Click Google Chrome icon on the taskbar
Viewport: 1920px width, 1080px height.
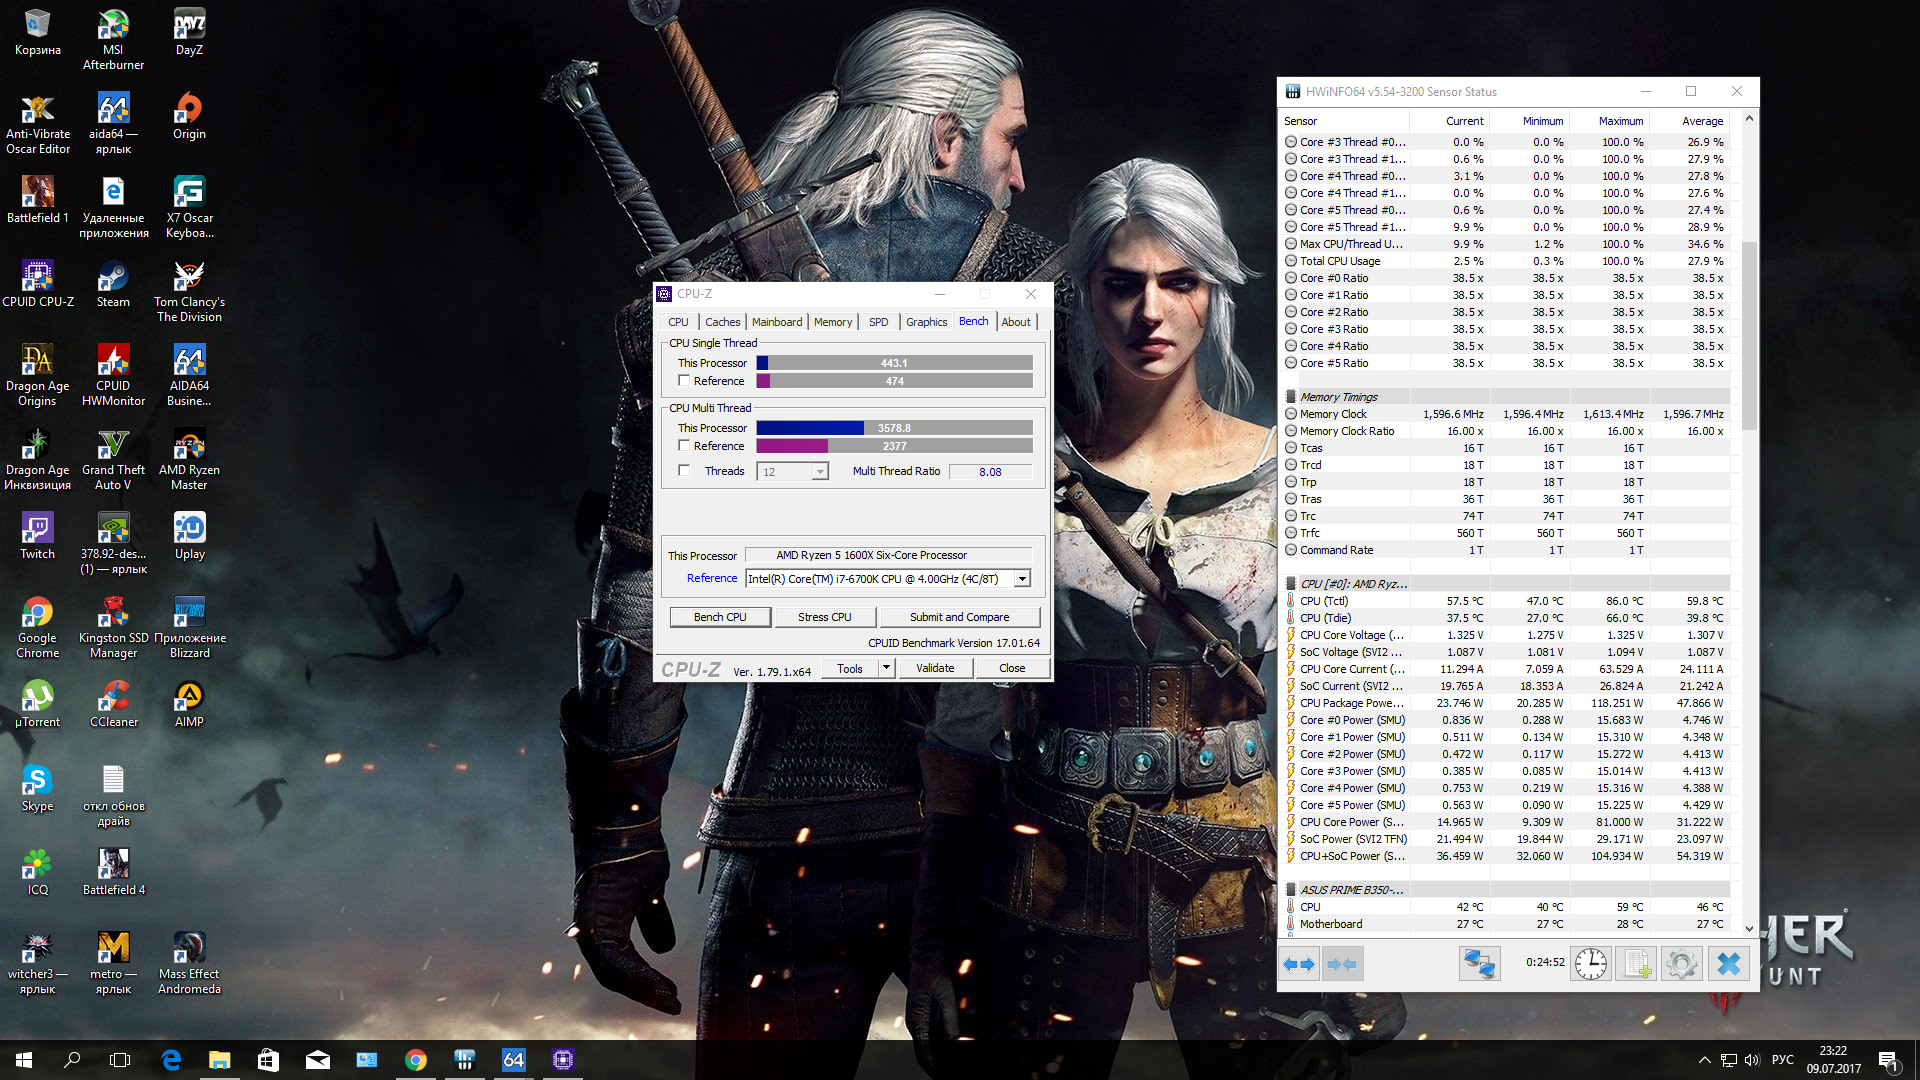416,1060
